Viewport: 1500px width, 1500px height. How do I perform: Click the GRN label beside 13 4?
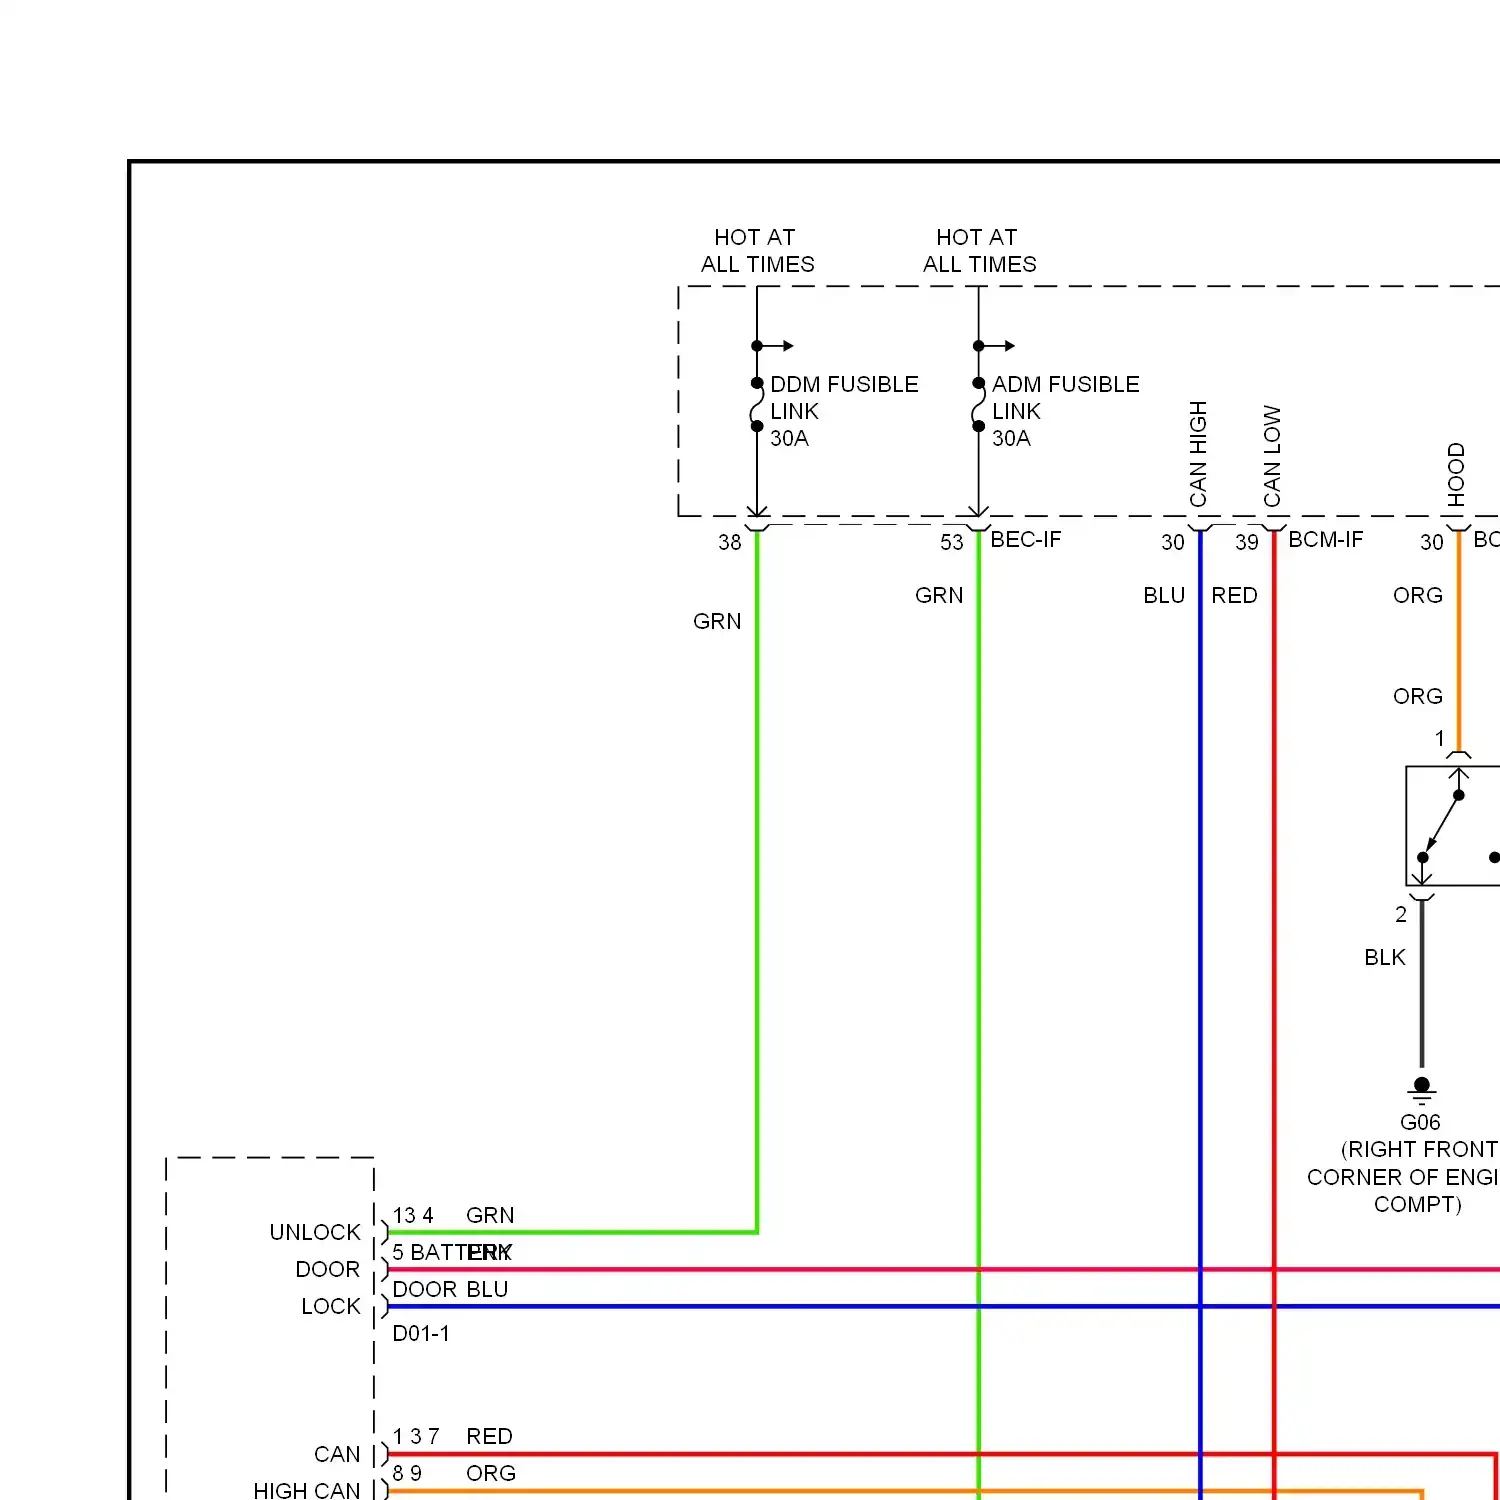point(490,1215)
